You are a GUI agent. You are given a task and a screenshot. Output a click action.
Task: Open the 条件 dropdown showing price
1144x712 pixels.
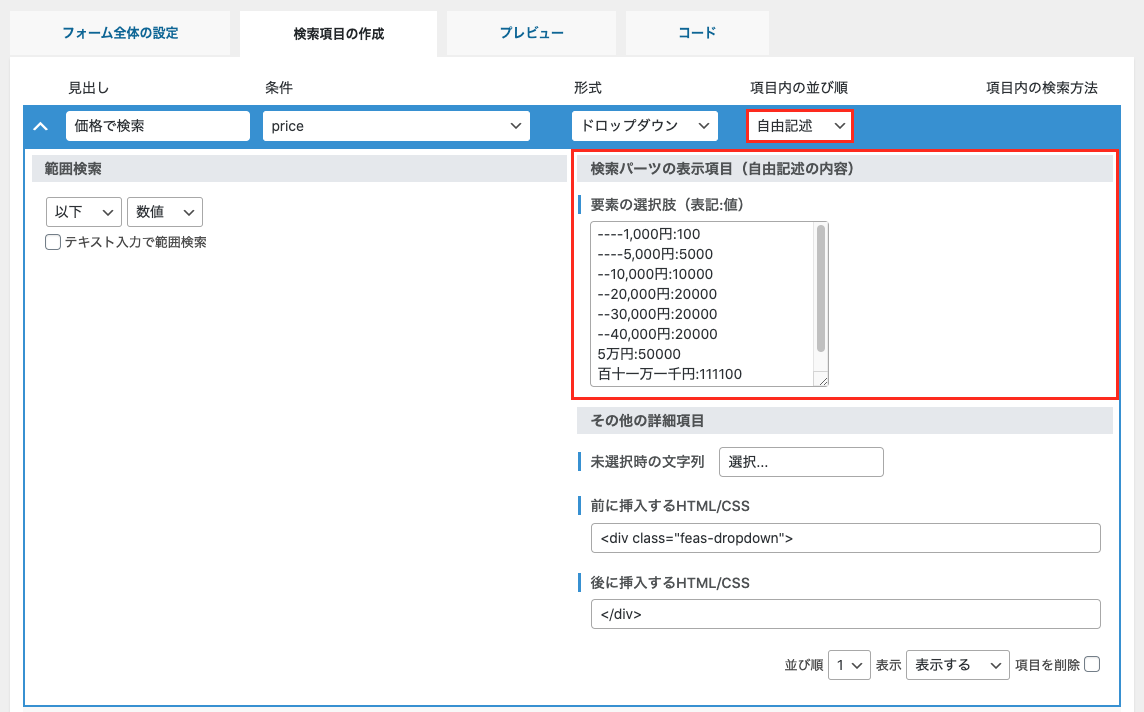396,126
